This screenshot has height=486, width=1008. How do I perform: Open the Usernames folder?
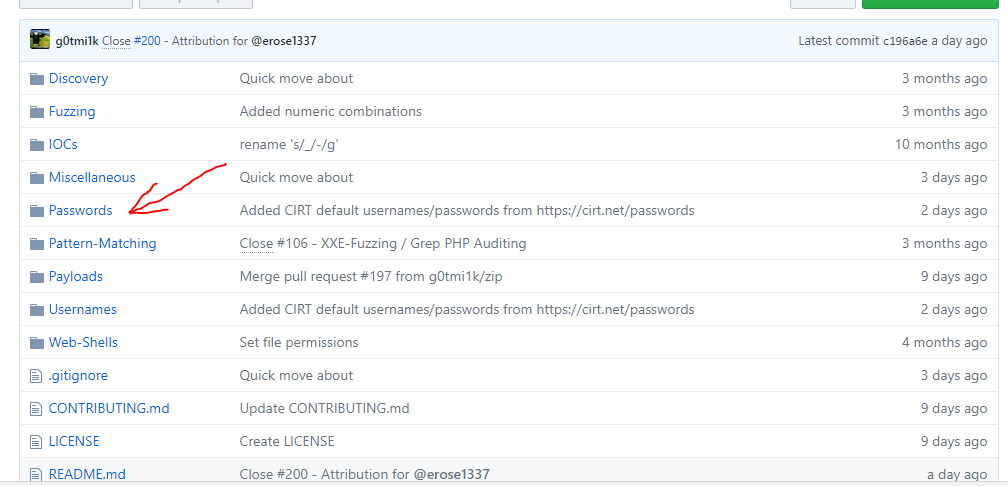pos(82,310)
